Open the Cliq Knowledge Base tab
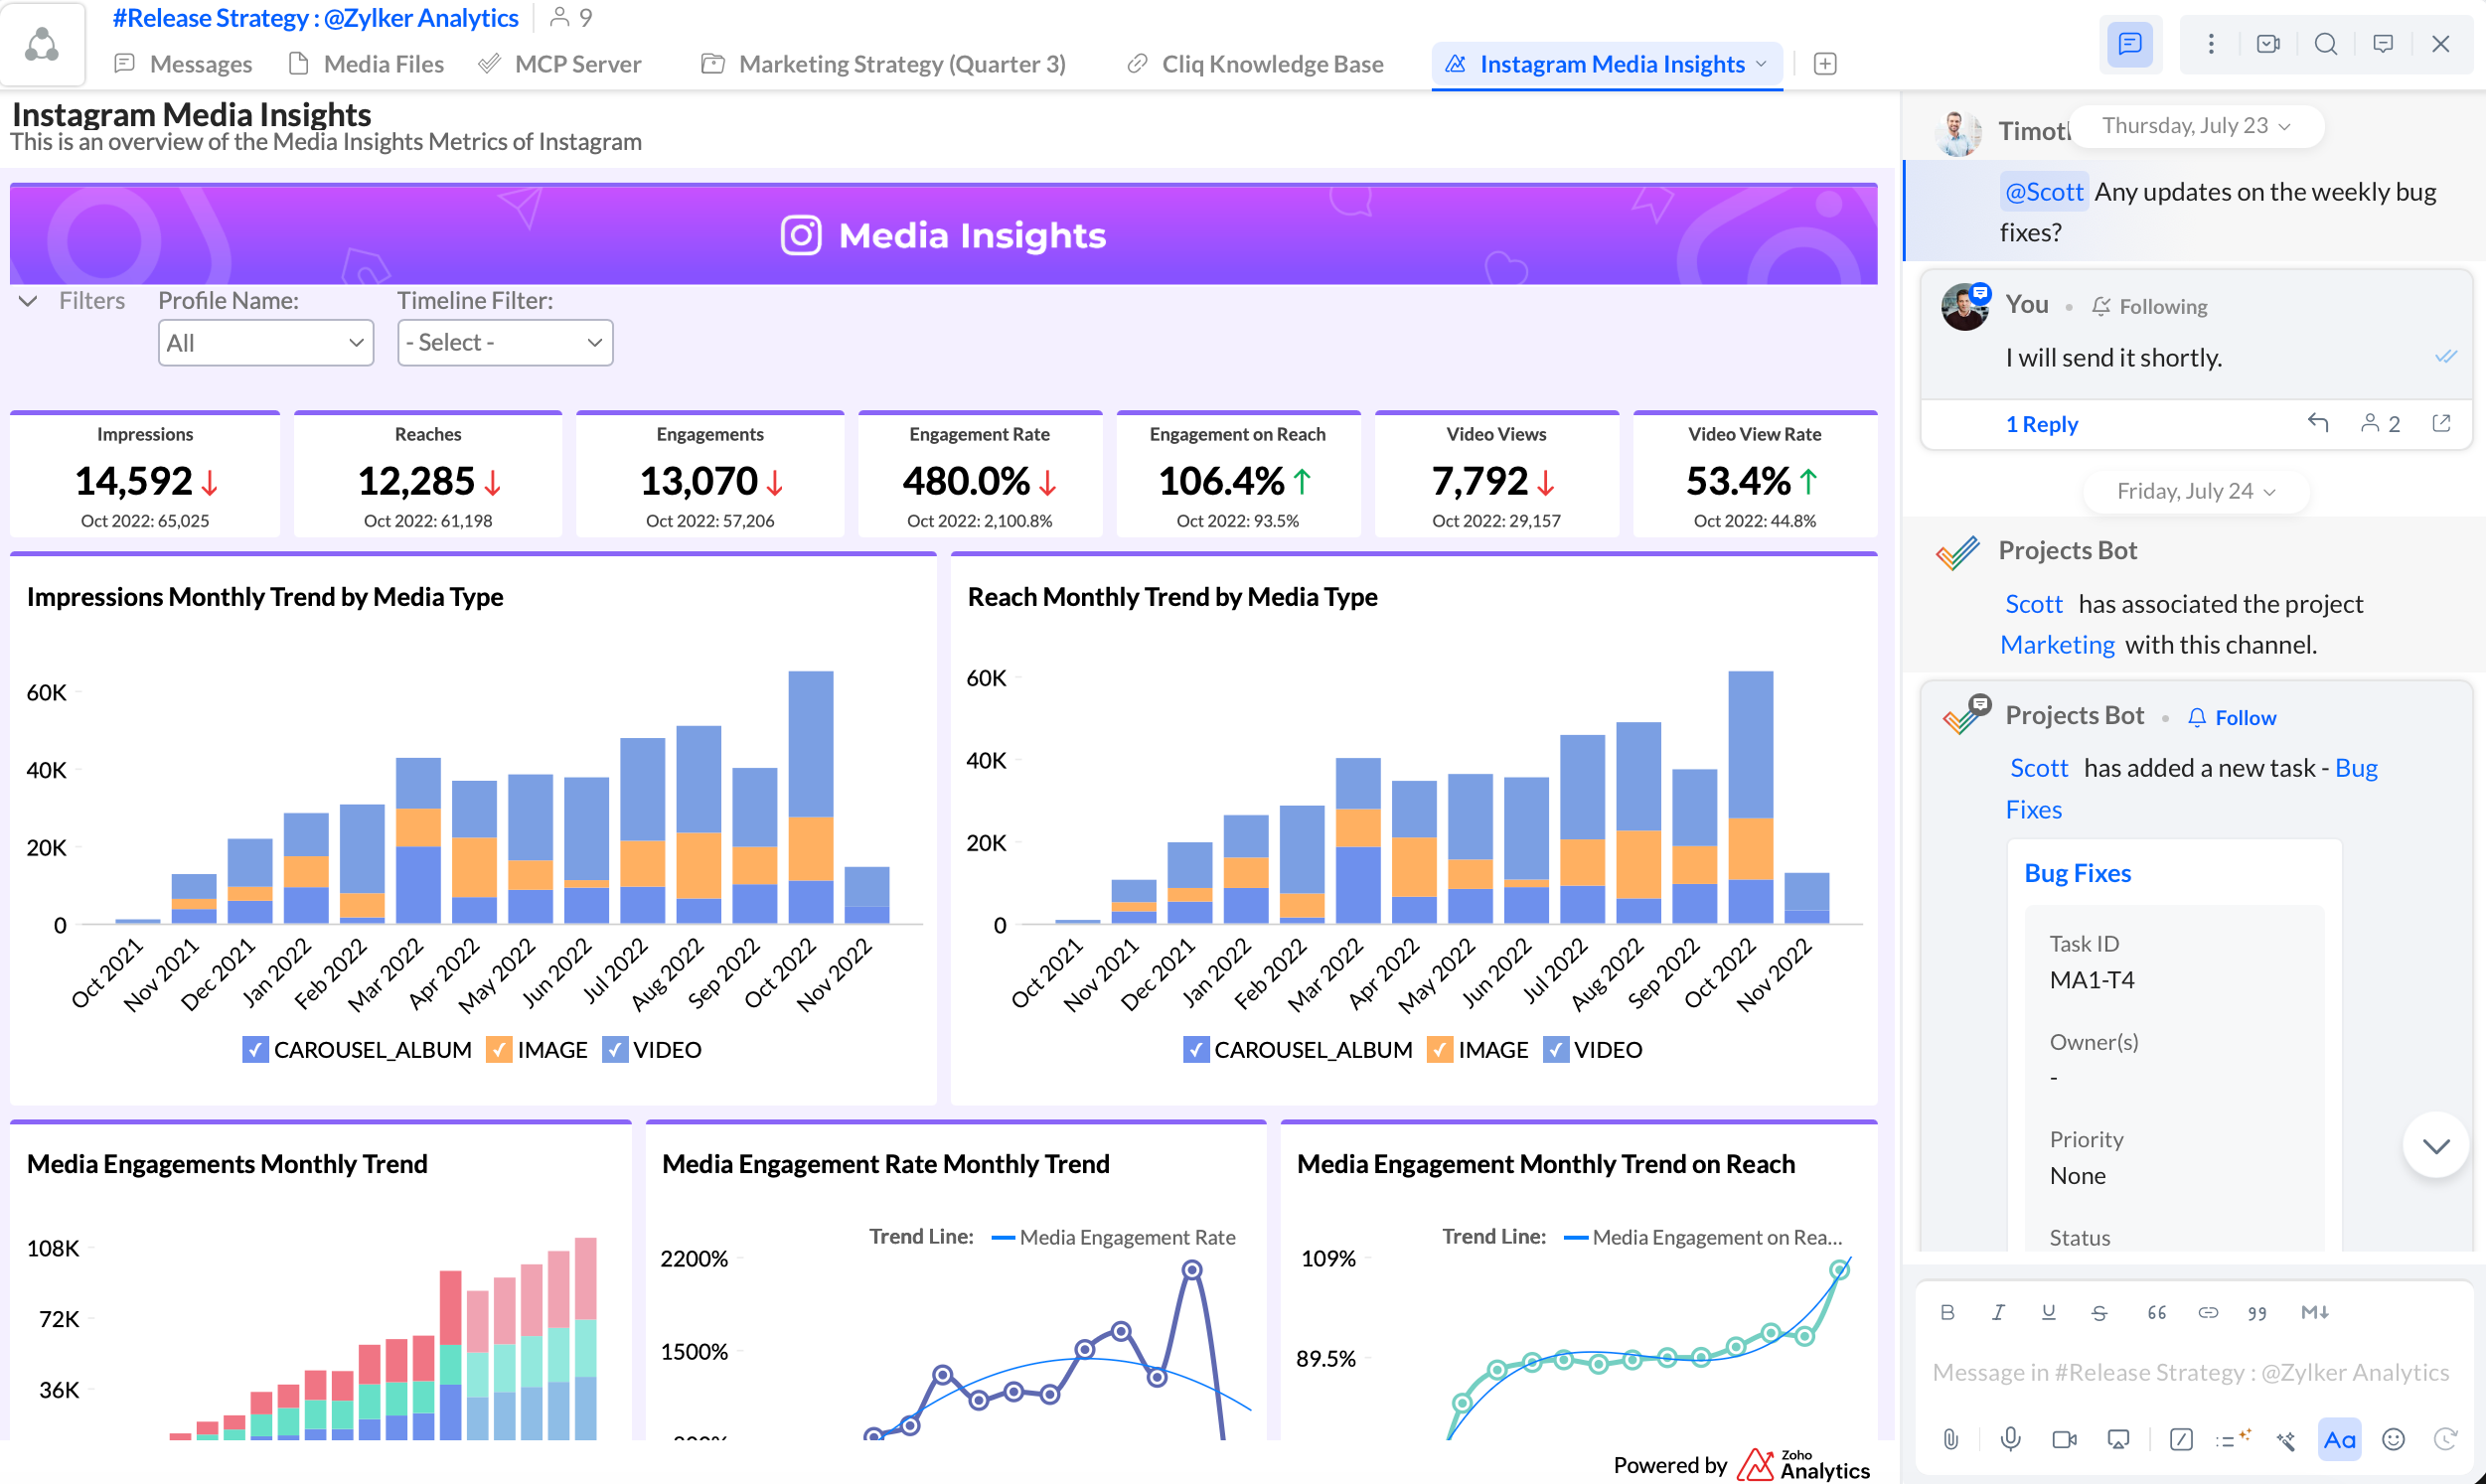Image resolution: width=2486 pixels, height=1484 pixels. click(x=1255, y=64)
